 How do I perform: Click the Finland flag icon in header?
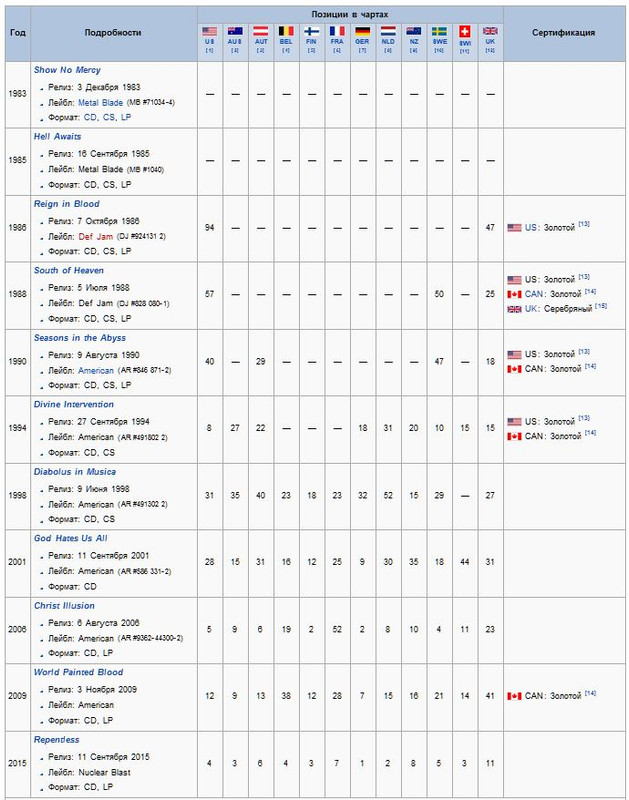pyautogui.click(x=312, y=31)
